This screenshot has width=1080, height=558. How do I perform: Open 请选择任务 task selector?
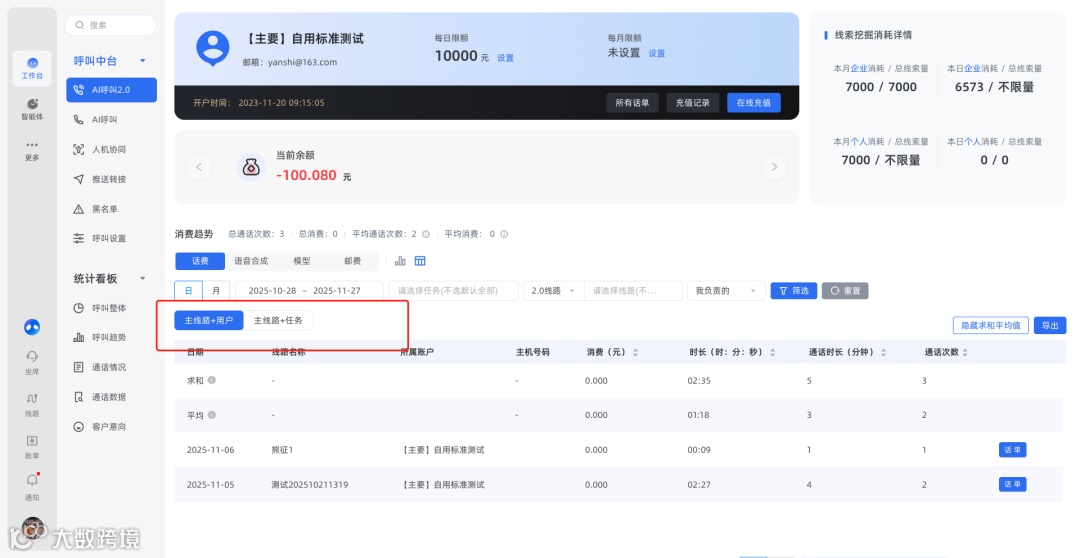[x=453, y=291]
